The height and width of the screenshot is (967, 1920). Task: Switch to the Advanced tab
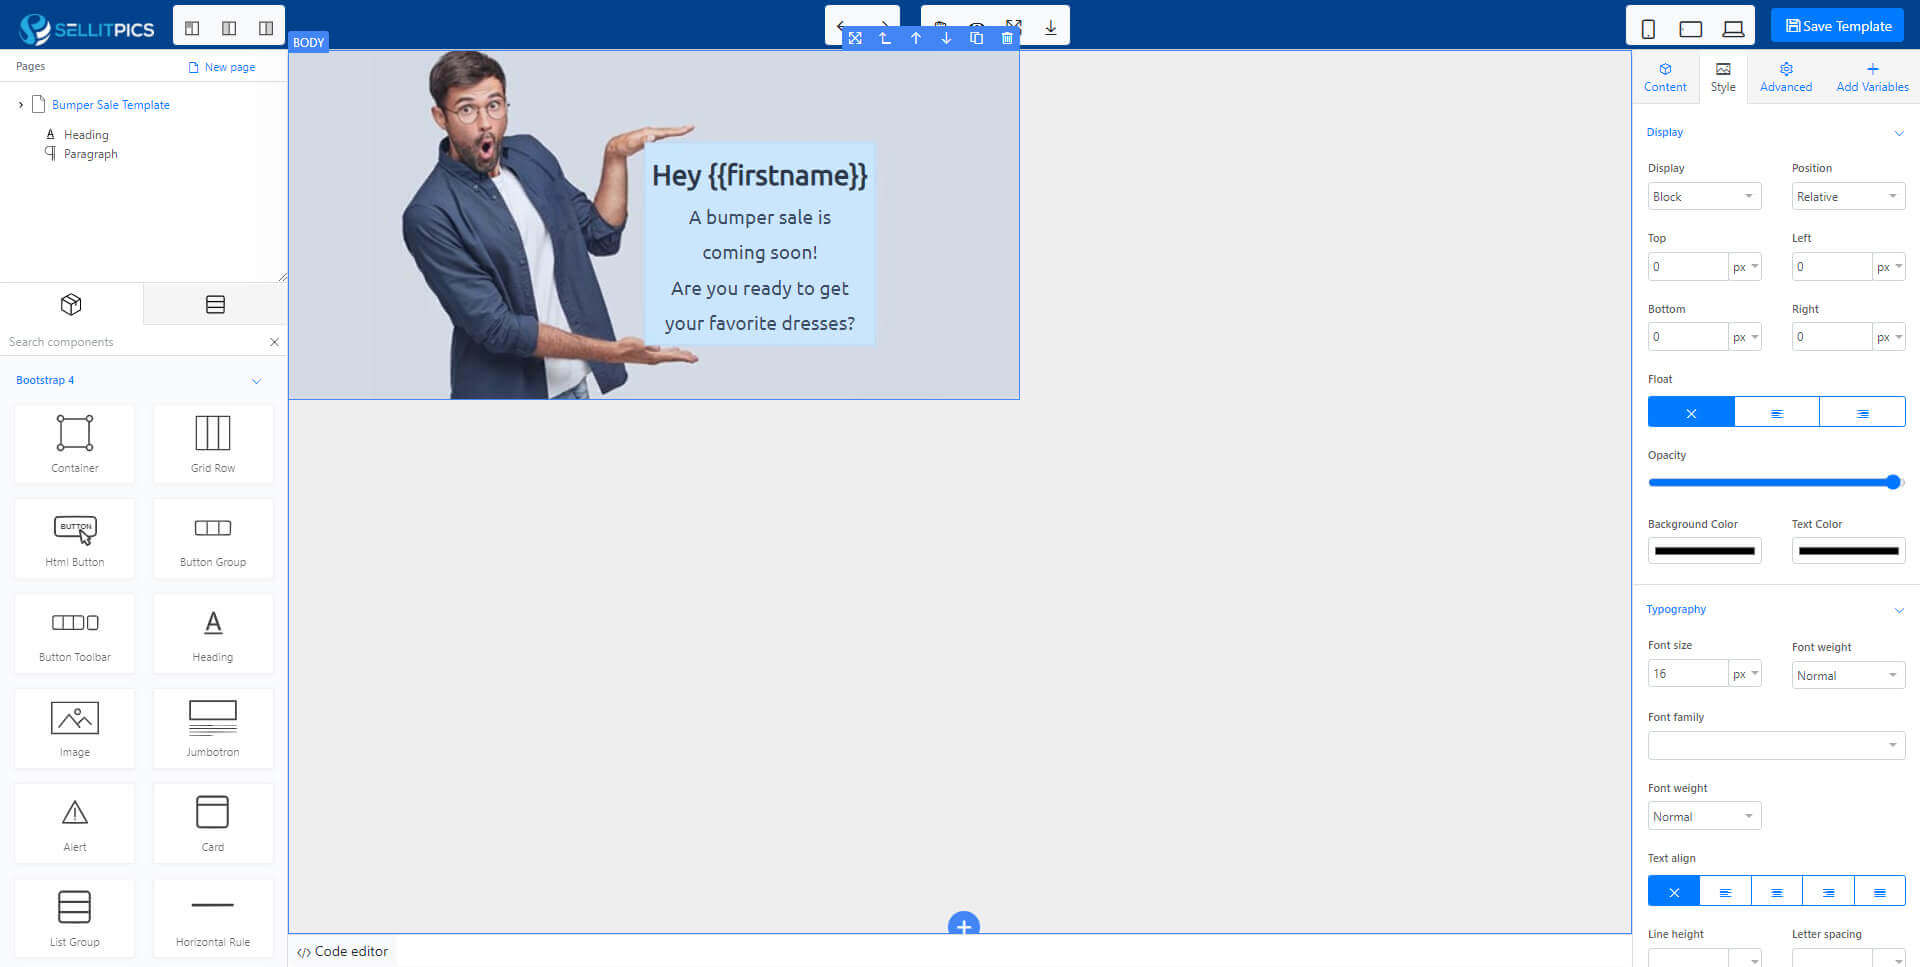pyautogui.click(x=1785, y=77)
